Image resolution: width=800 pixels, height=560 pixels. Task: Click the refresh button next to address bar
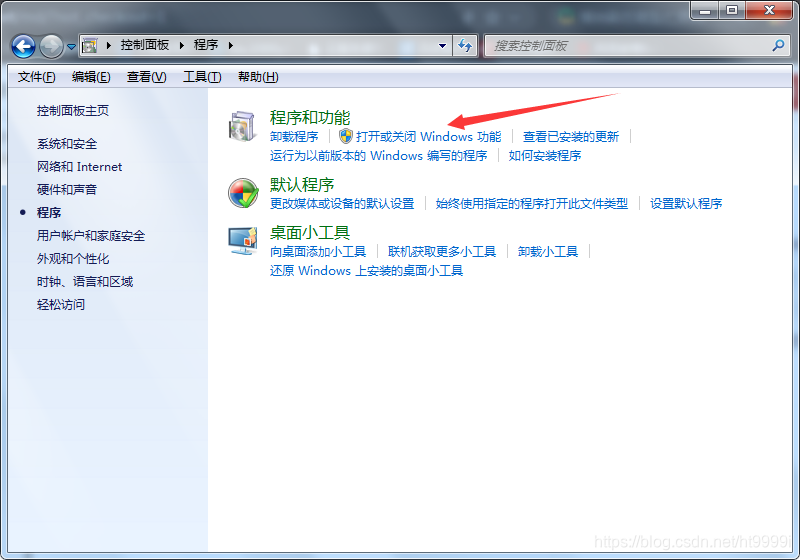[x=465, y=45]
